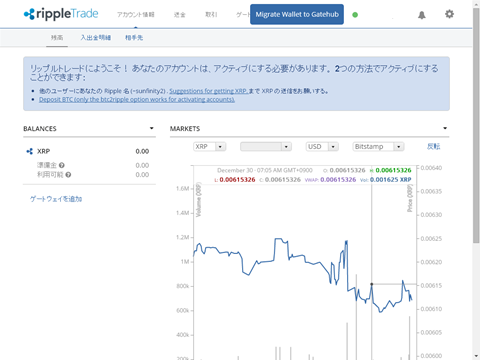Click the rippleTrade logo
This screenshot has width=480, height=360.
click(61, 14)
